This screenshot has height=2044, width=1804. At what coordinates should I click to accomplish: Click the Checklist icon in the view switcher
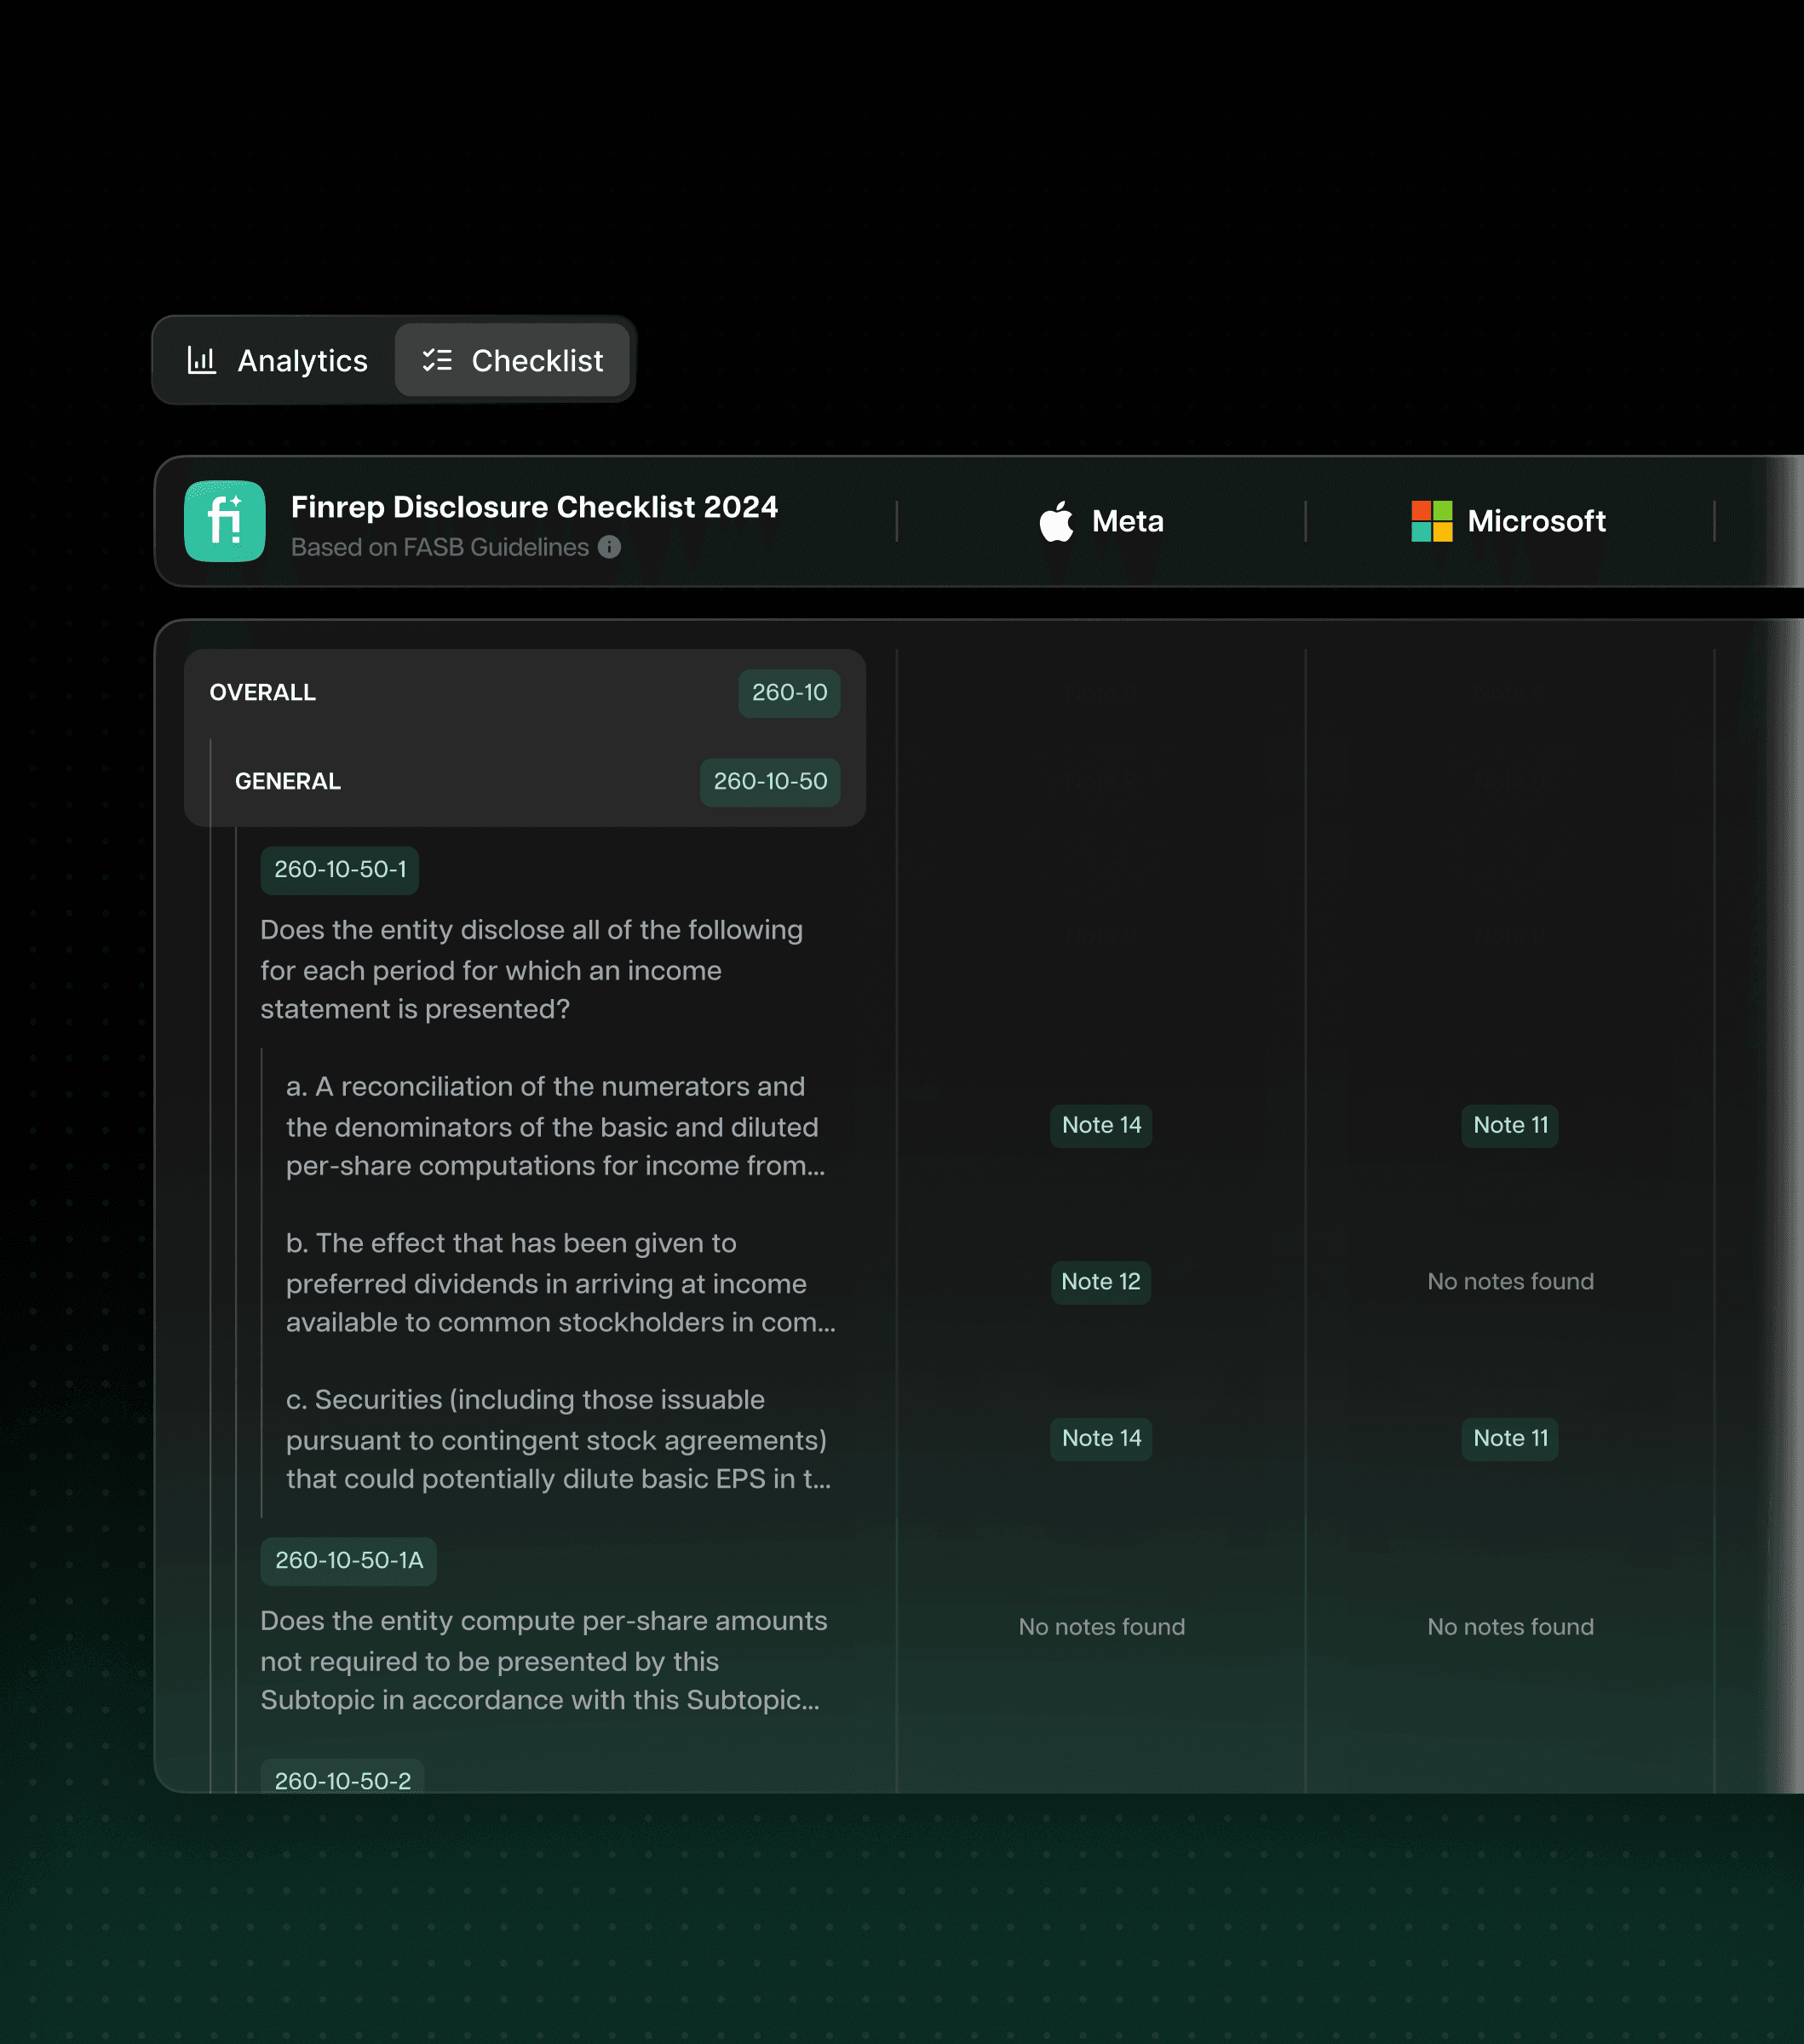tap(437, 360)
